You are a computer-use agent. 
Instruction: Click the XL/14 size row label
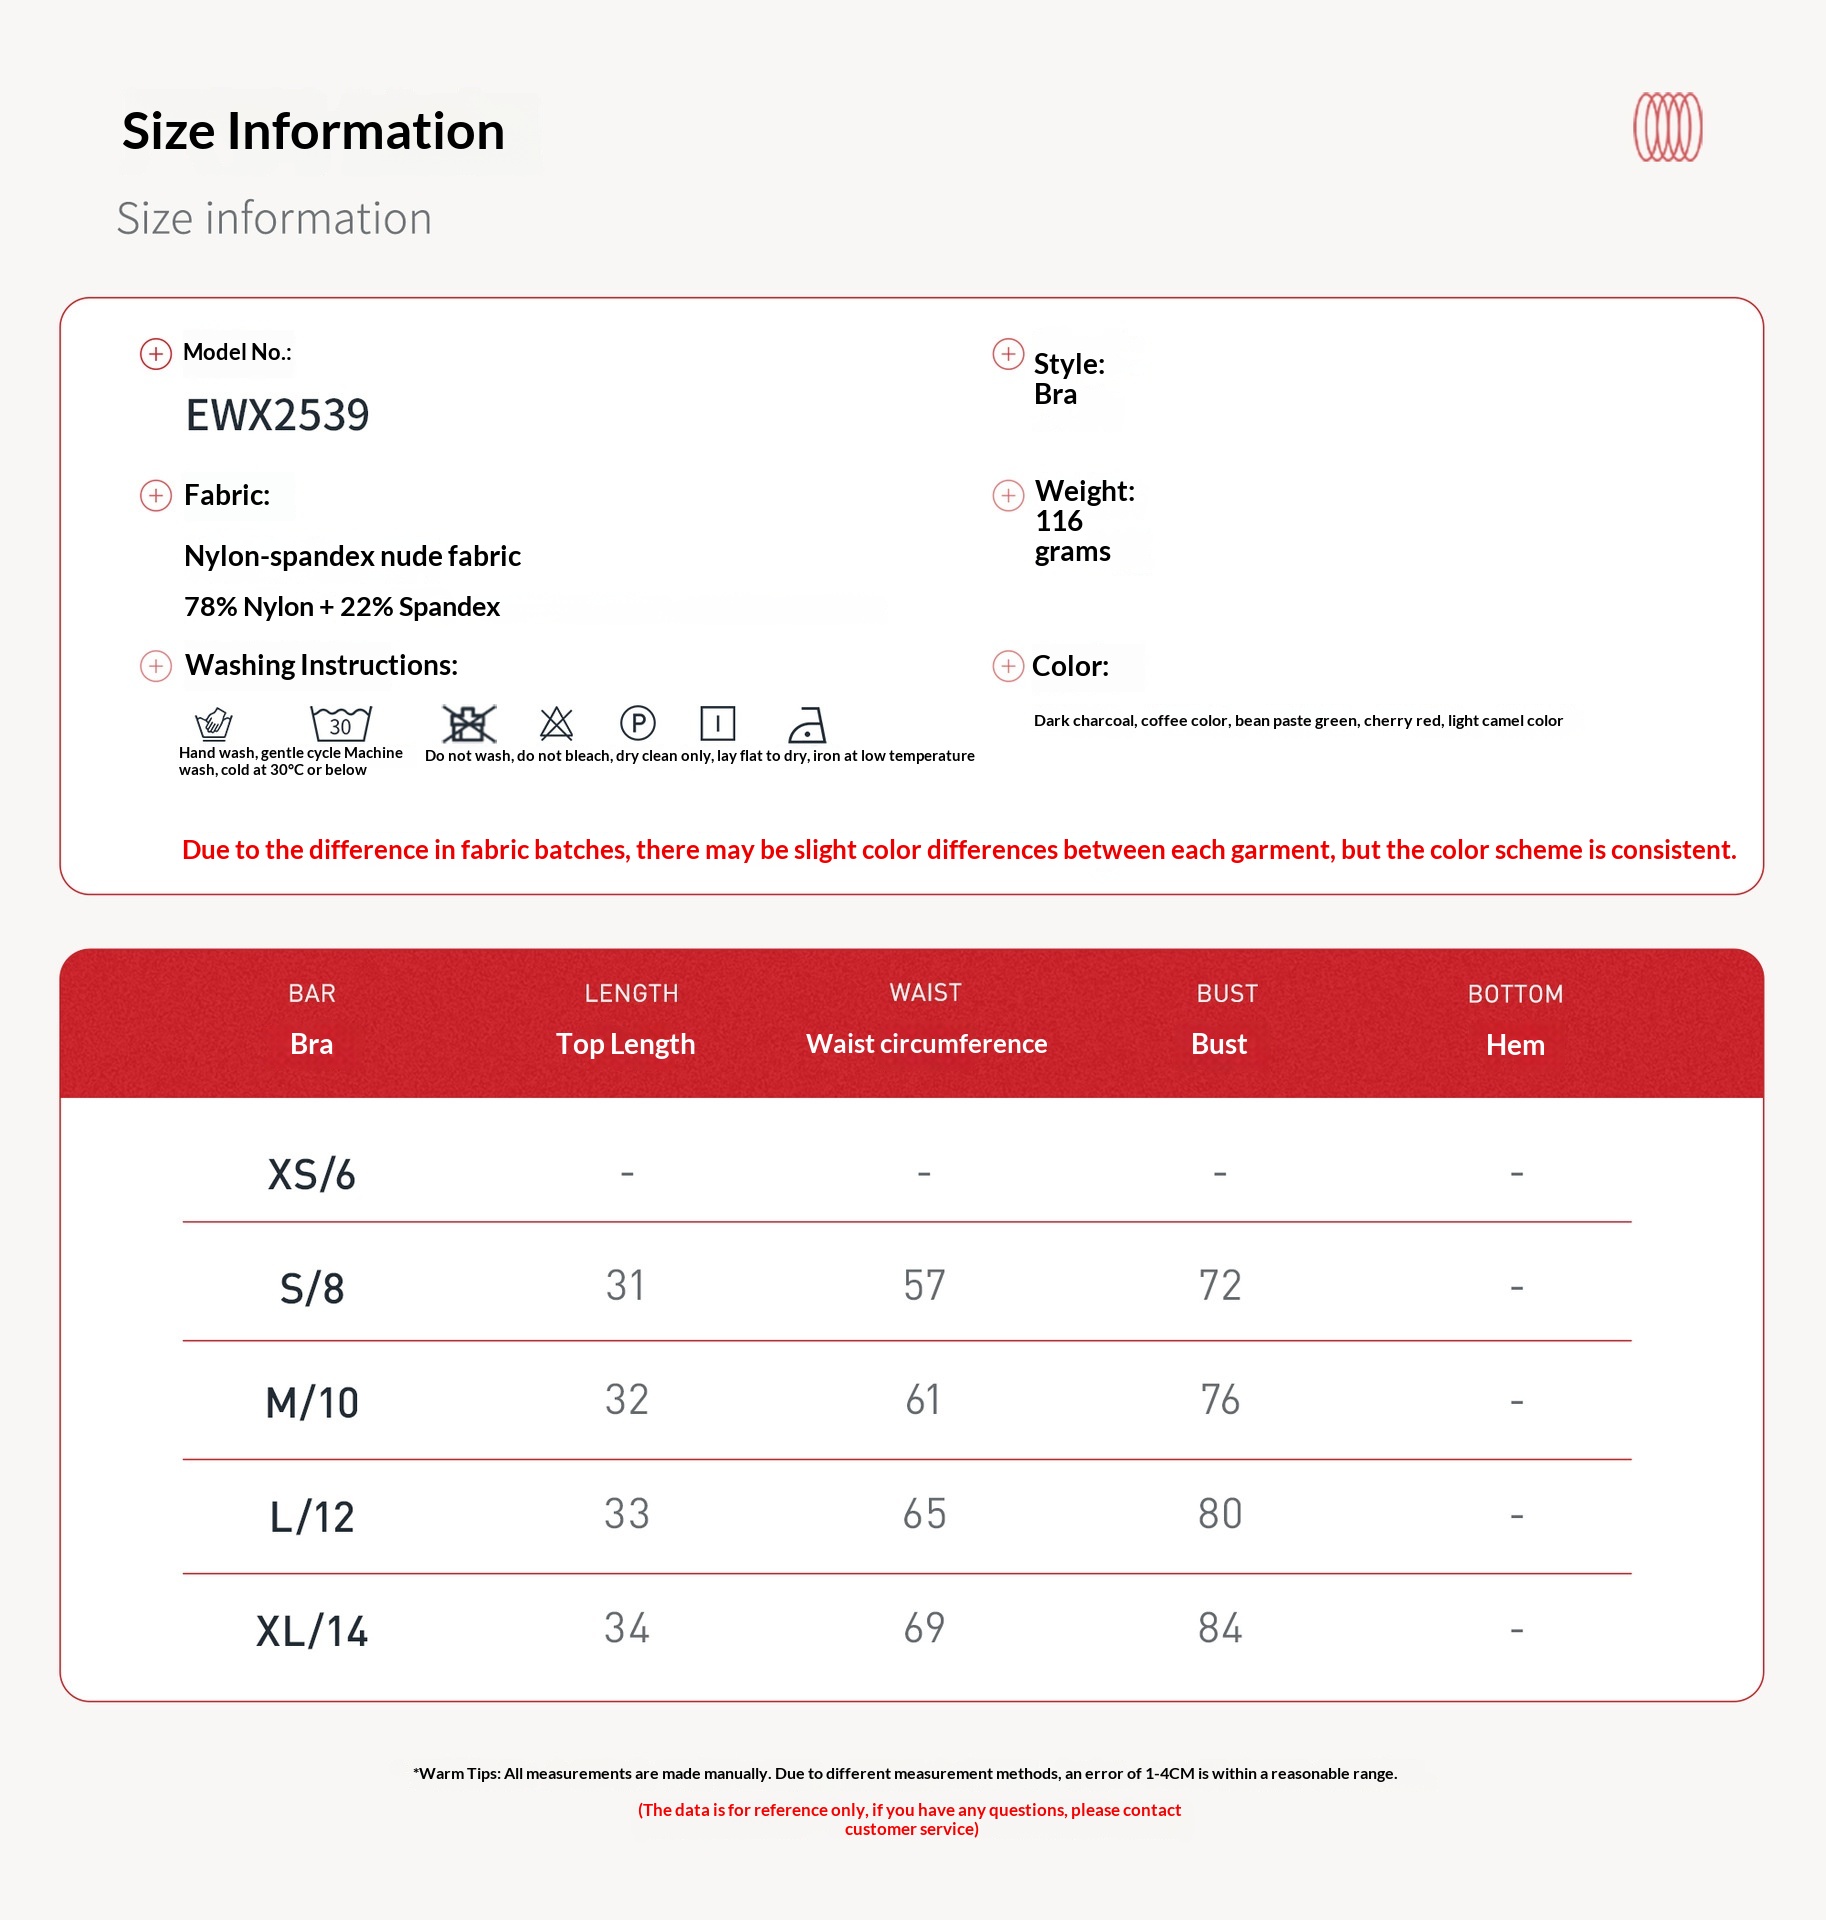[312, 1631]
